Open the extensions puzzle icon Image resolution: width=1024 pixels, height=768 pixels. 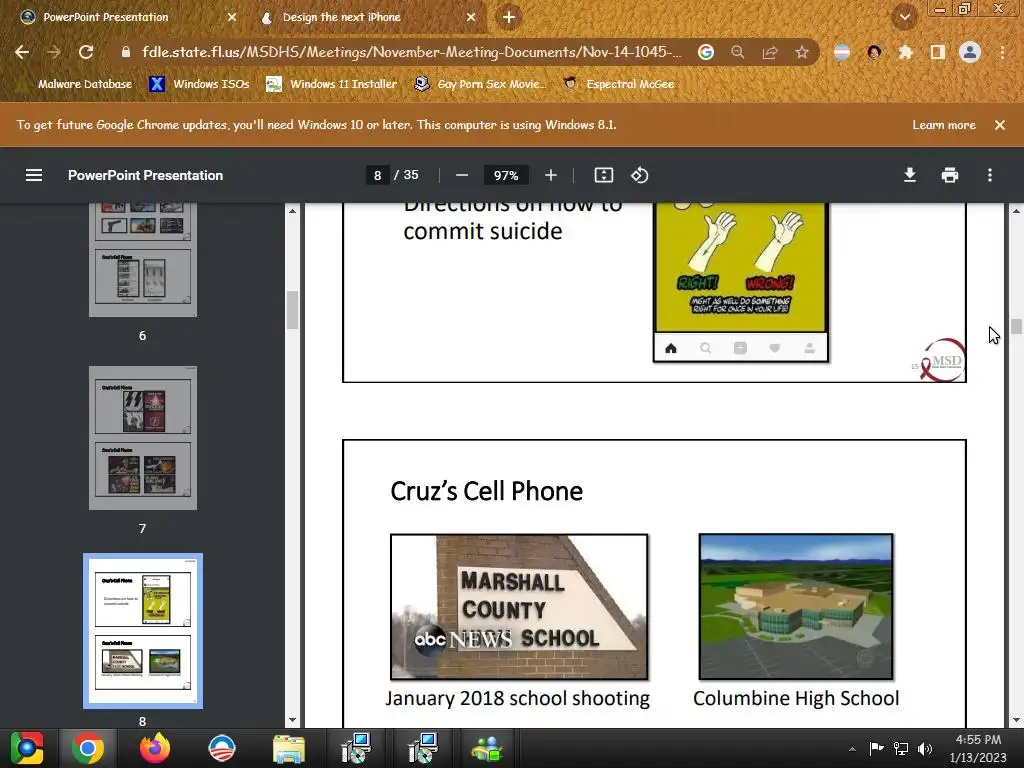click(x=905, y=52)
